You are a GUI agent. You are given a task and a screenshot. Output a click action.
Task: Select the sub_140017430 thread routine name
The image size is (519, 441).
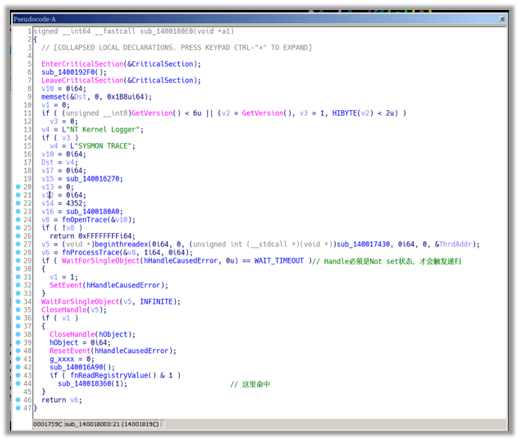[x=363, y=244]
